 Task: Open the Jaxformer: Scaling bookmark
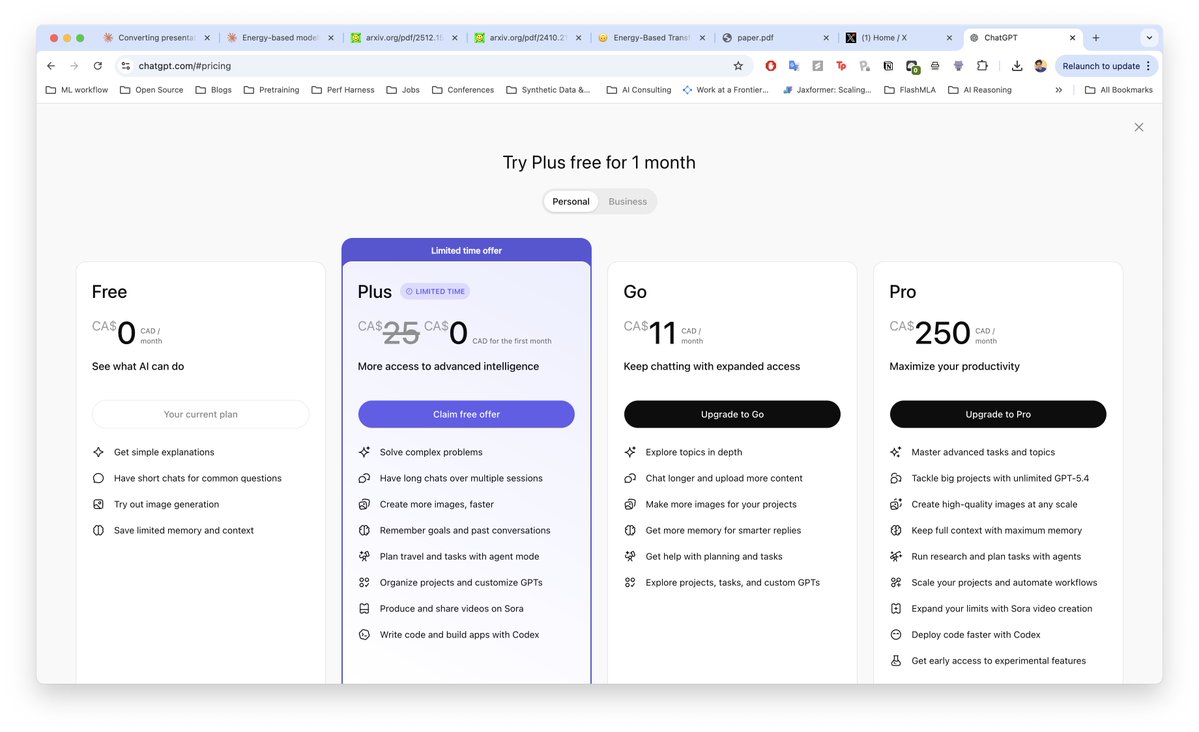pos(827,89)
